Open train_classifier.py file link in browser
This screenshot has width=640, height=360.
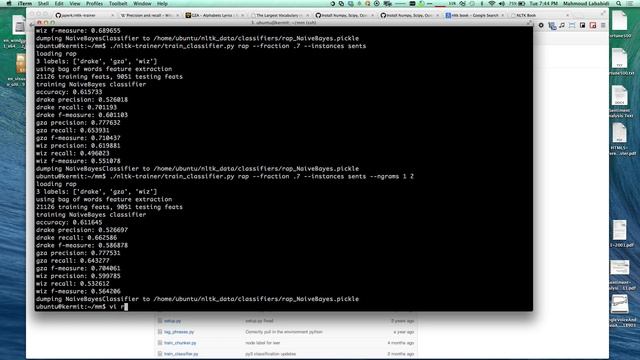pos(181,354)
